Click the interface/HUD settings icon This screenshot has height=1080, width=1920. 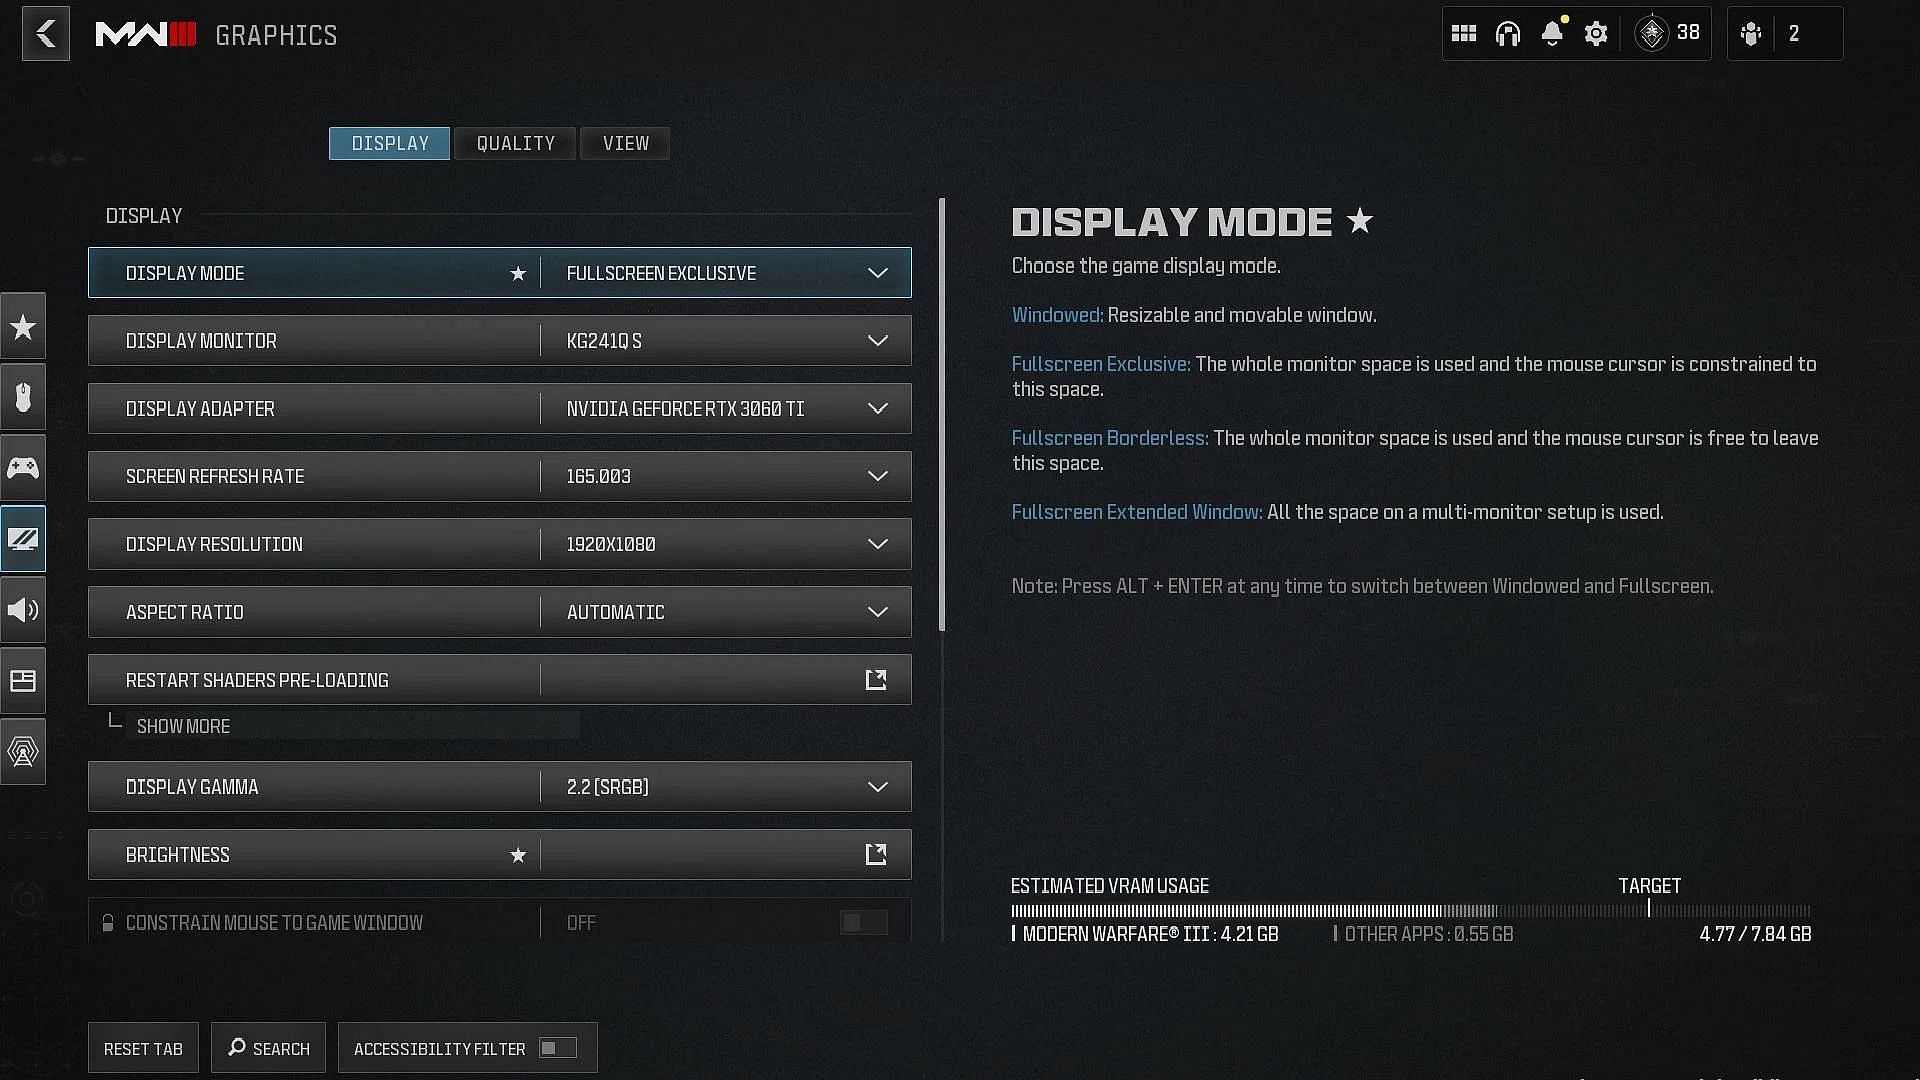coord(22,680)
